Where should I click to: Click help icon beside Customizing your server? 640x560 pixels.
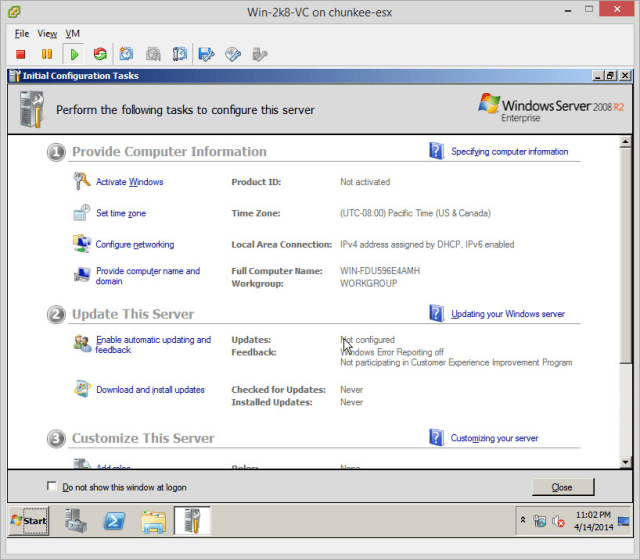coord(436,437)
